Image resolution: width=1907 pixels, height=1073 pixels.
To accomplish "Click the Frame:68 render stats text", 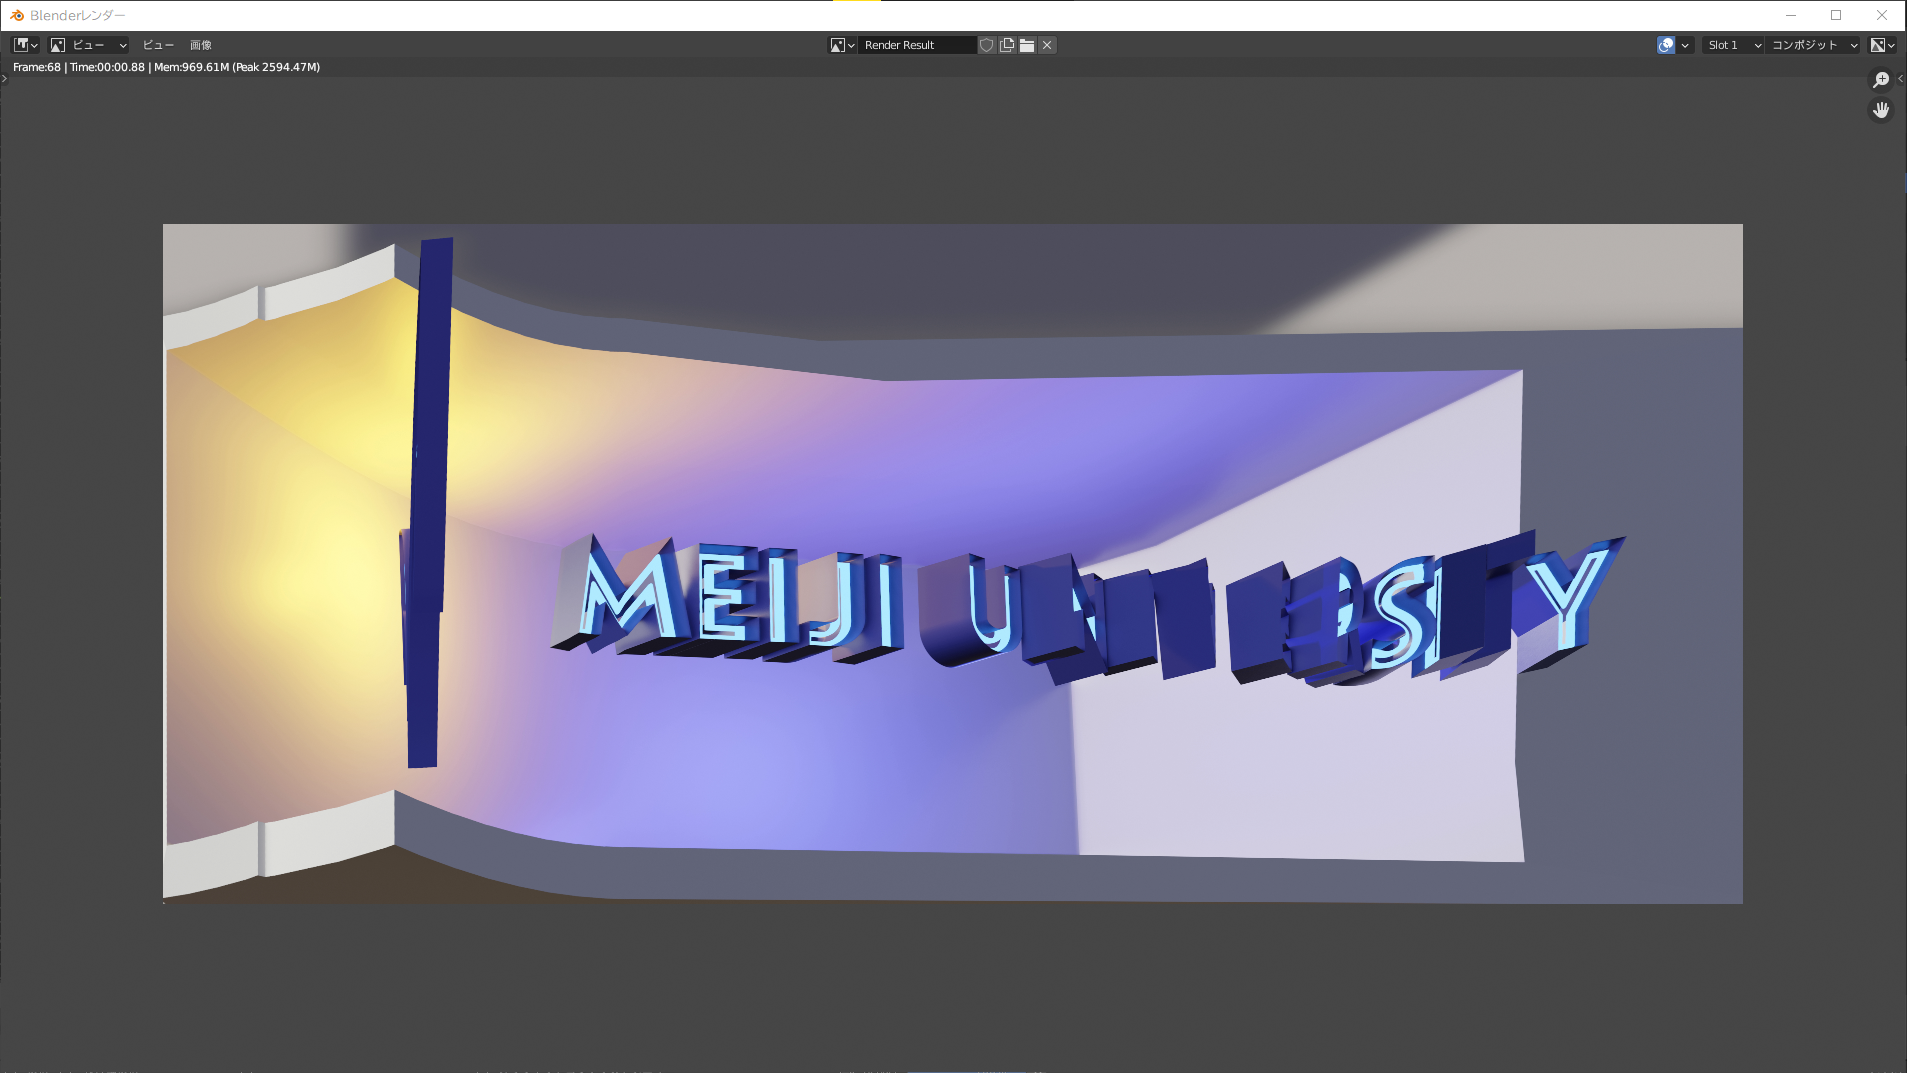I will tap(166, 67).
